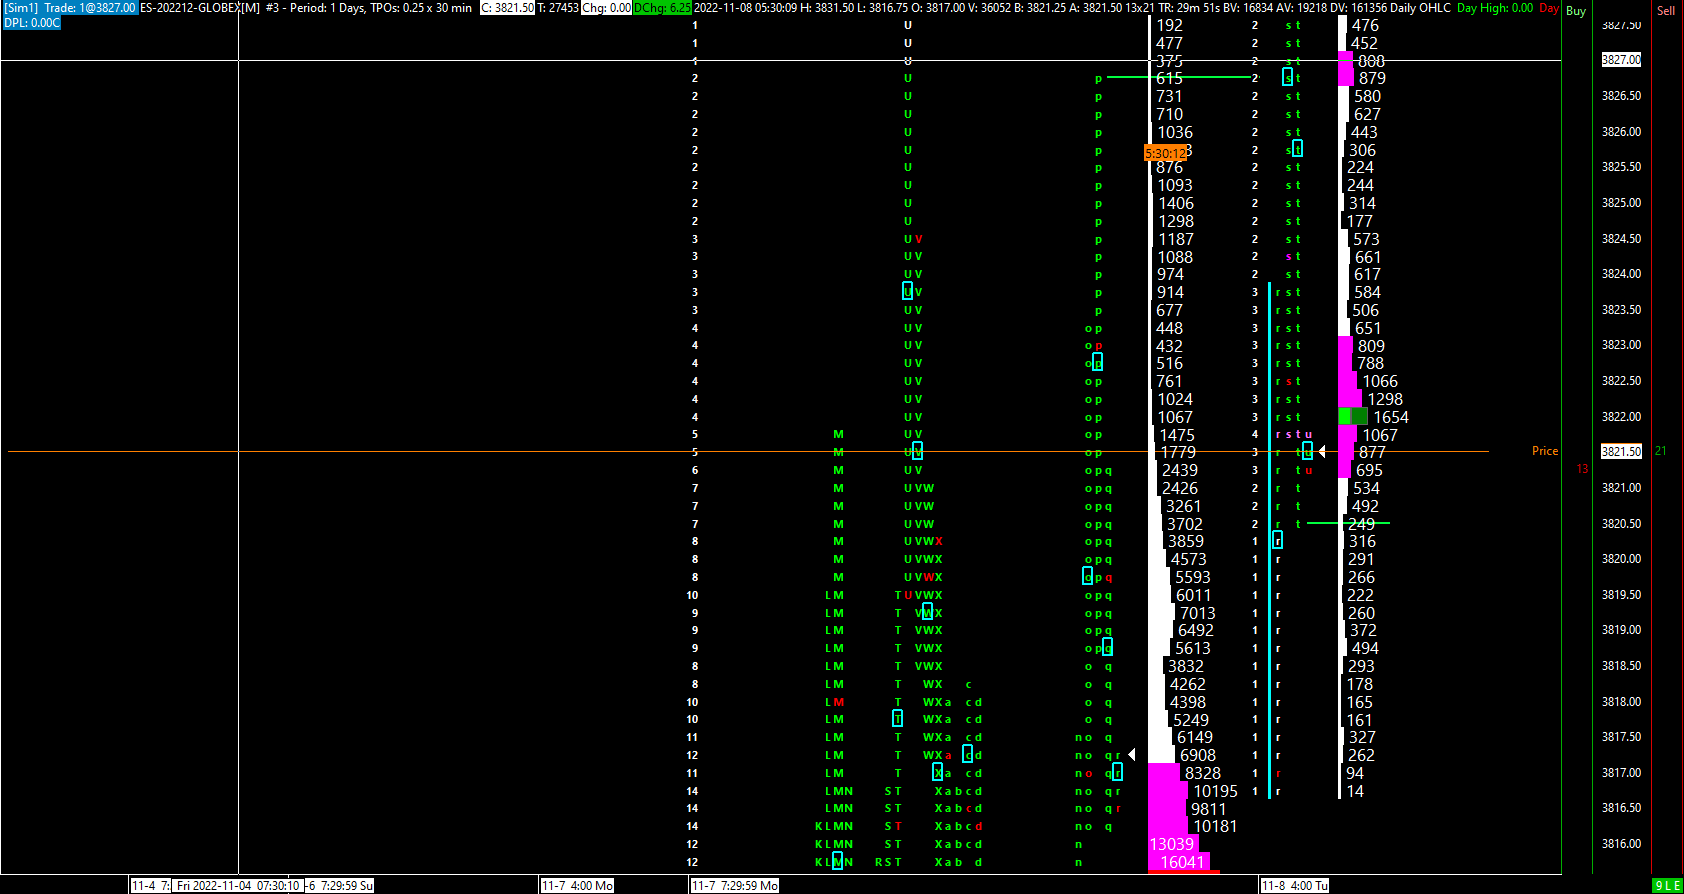Click the 3823.00 price scale label
Screen dimensions: 1684x894
tap(1621, 345)
